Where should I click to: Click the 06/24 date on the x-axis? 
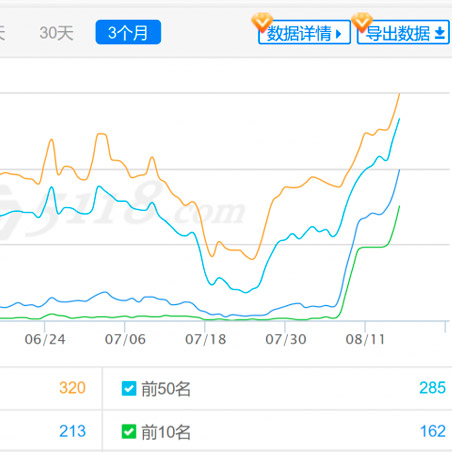[x=45, y=339]
